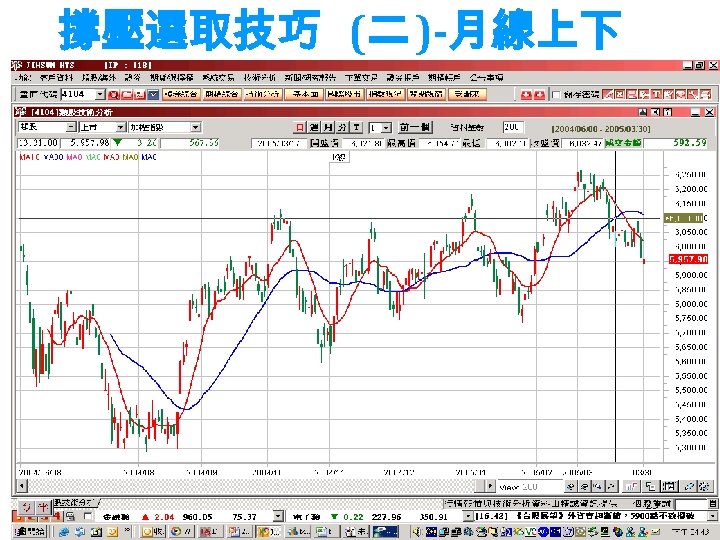The width and height of the screenshot is (720, 540).
Task: Expand the index selection combo box
Action: [x=196, y=127]
